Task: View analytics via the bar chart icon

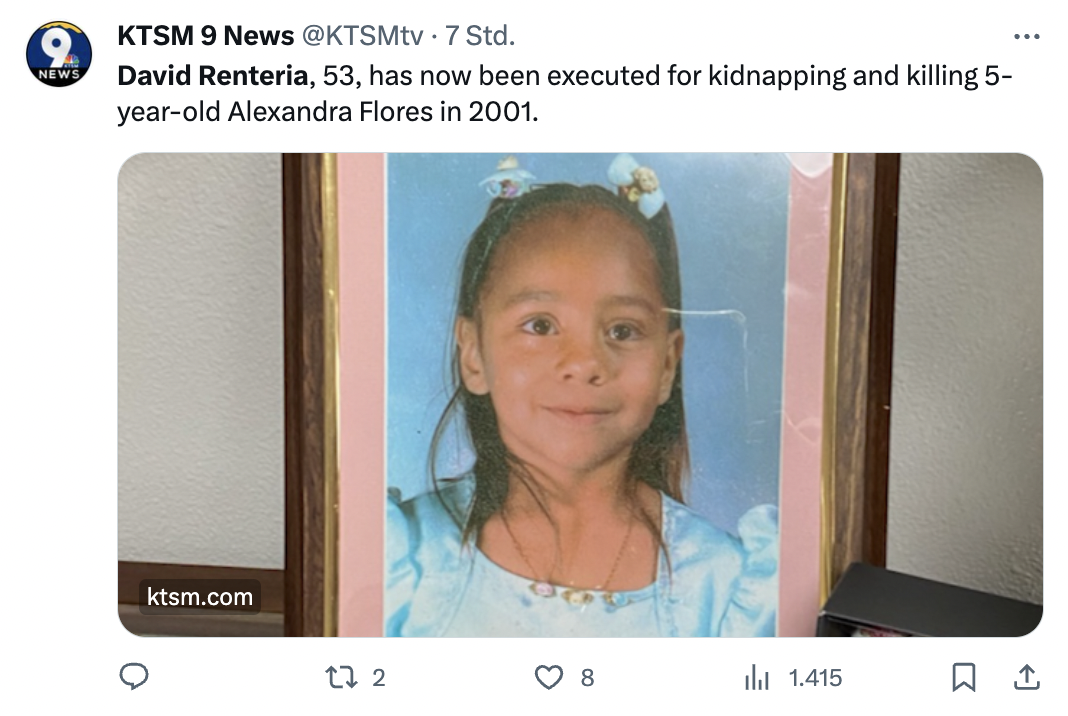Action: (x=757, y=677)
